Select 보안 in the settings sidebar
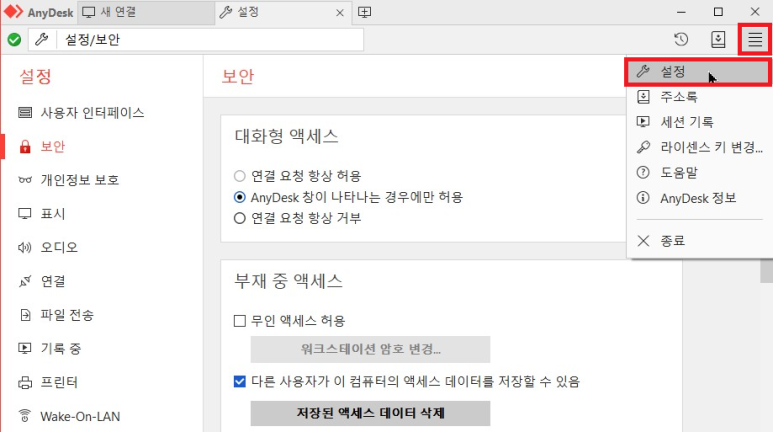773x432 pixels. coord(53,146)
